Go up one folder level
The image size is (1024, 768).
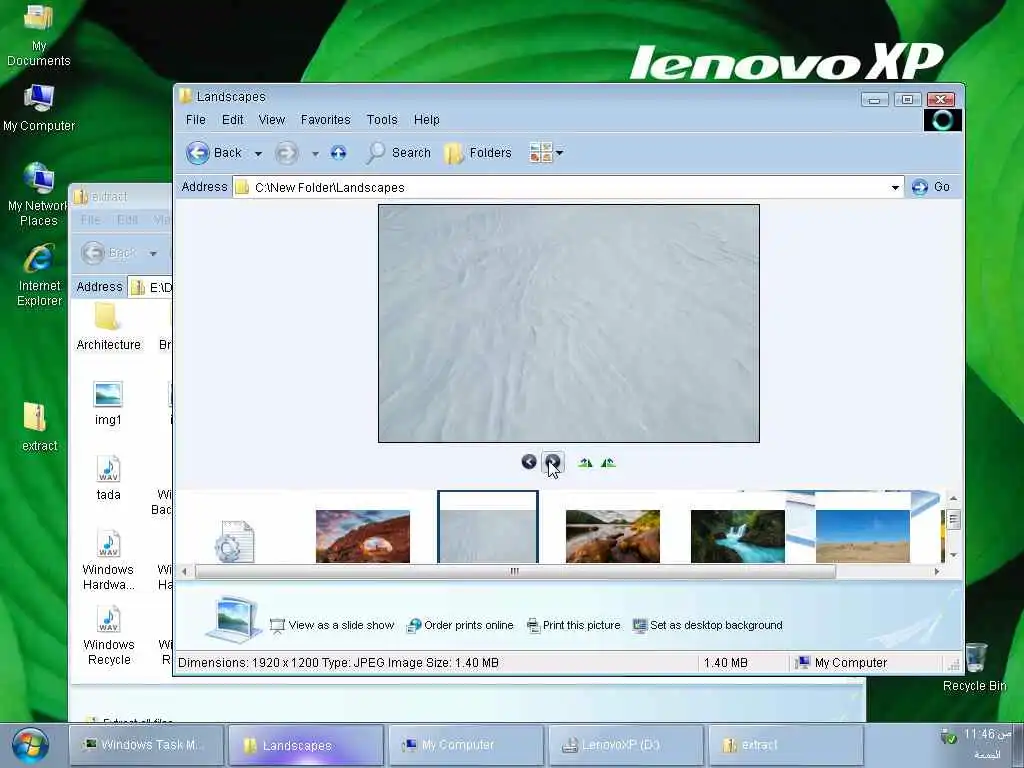coord(338,153)
